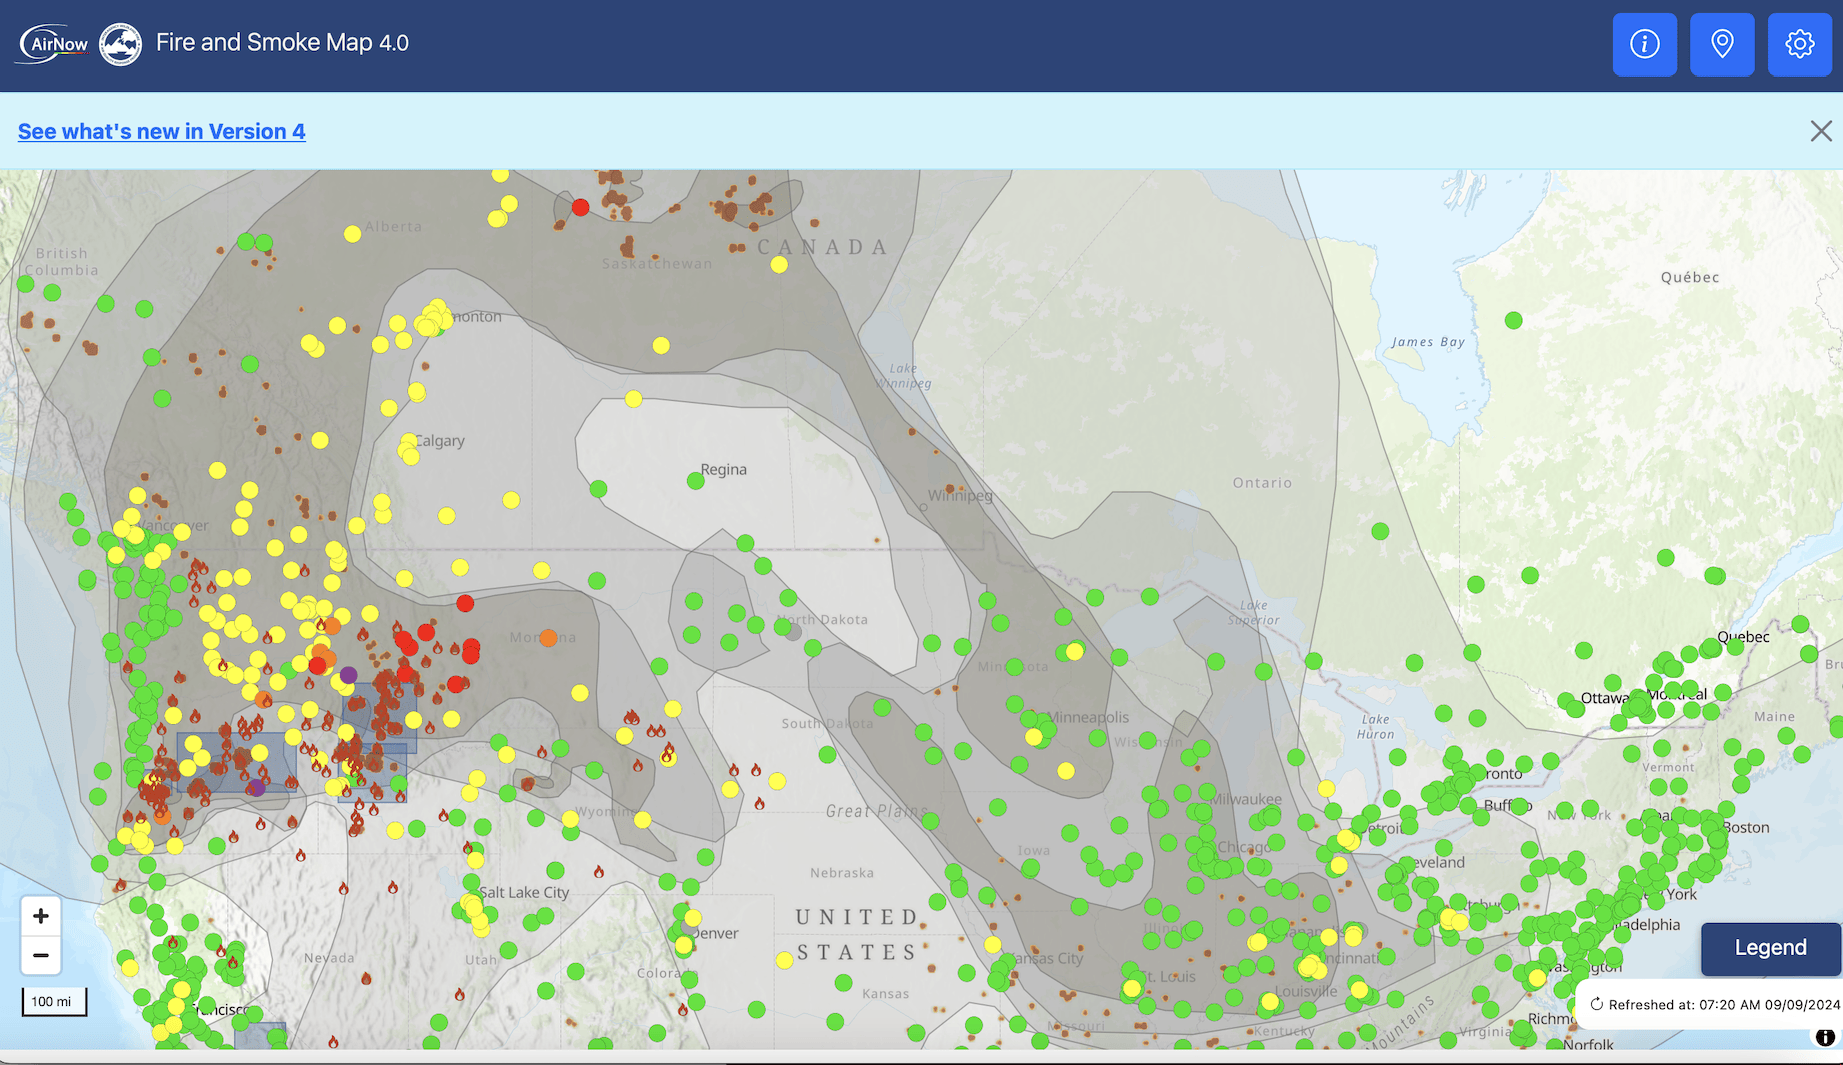Select the green monitor dot beside Regina
This screenshot has width=1843, height=1065.
(696, 481)
